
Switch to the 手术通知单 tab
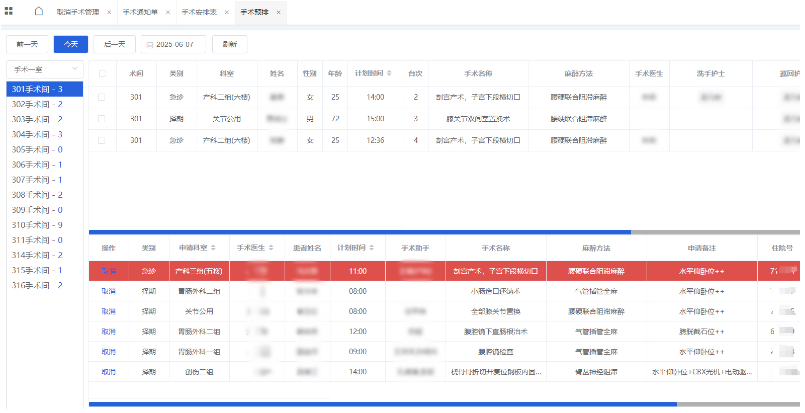(140, 12)
